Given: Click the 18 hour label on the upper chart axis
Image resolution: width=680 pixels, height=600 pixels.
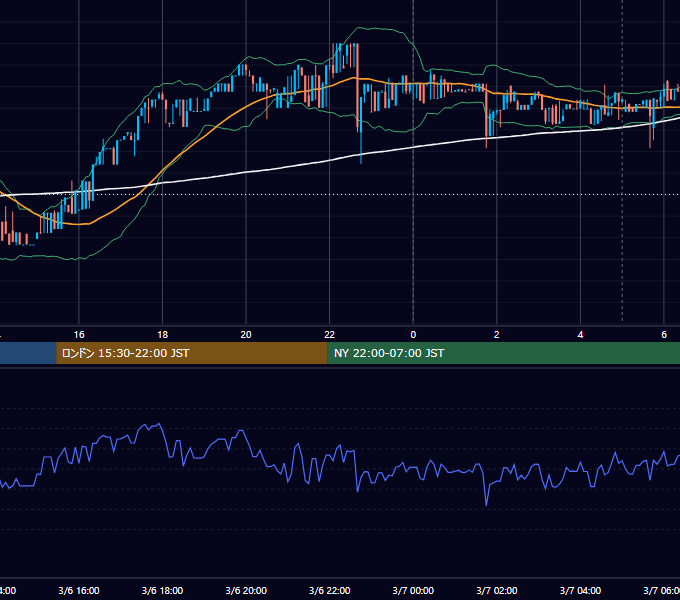Looking at the screenshot, I should [163, 335].
